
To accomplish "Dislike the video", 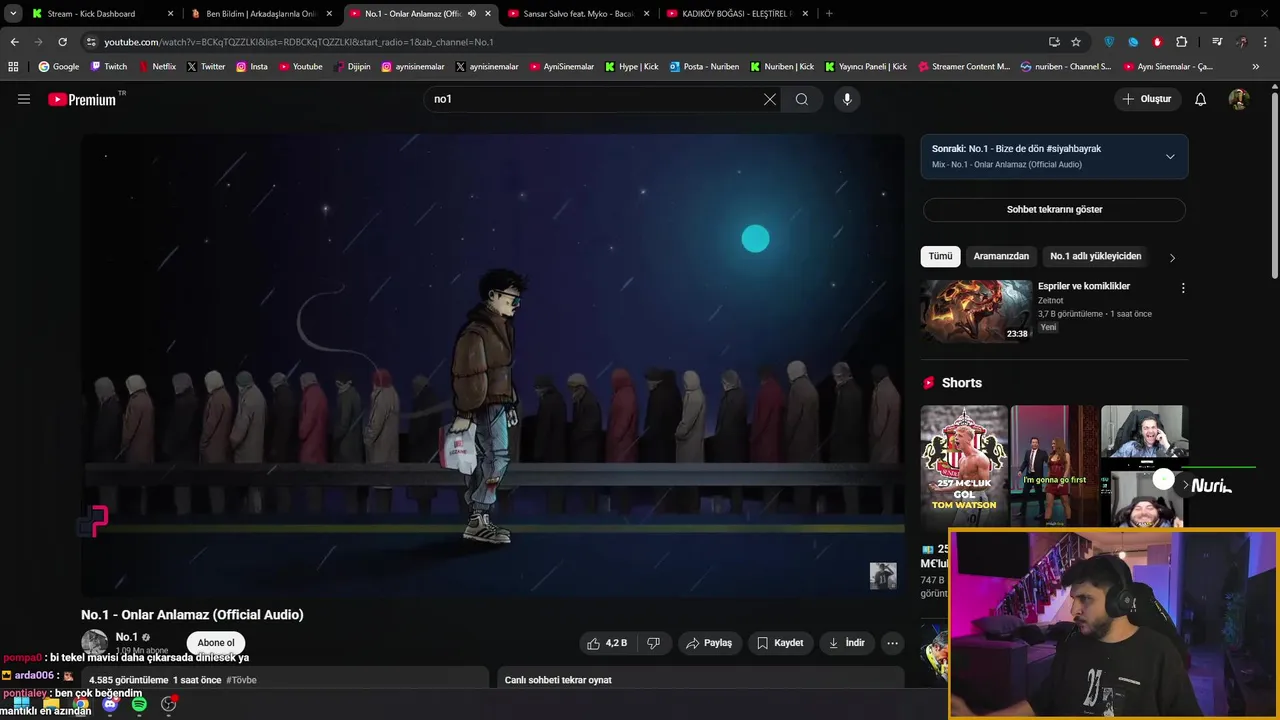I will pos(654,643).
